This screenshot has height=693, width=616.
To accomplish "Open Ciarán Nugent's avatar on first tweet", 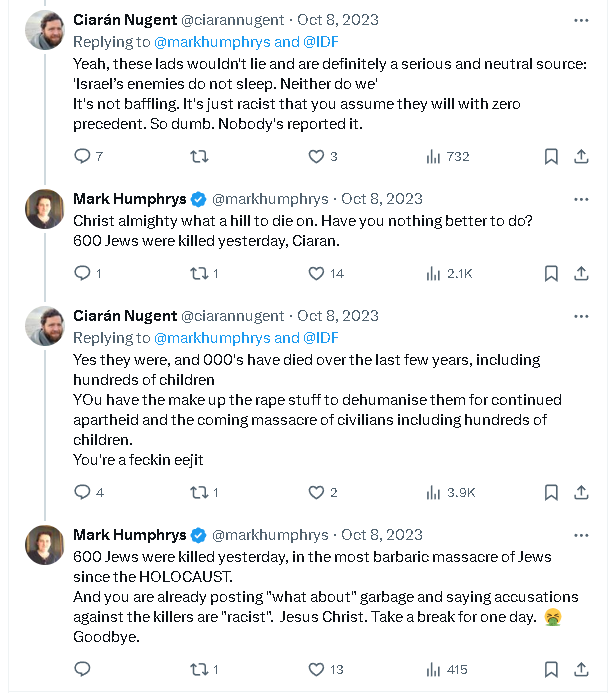I will (x=45, y=31).
